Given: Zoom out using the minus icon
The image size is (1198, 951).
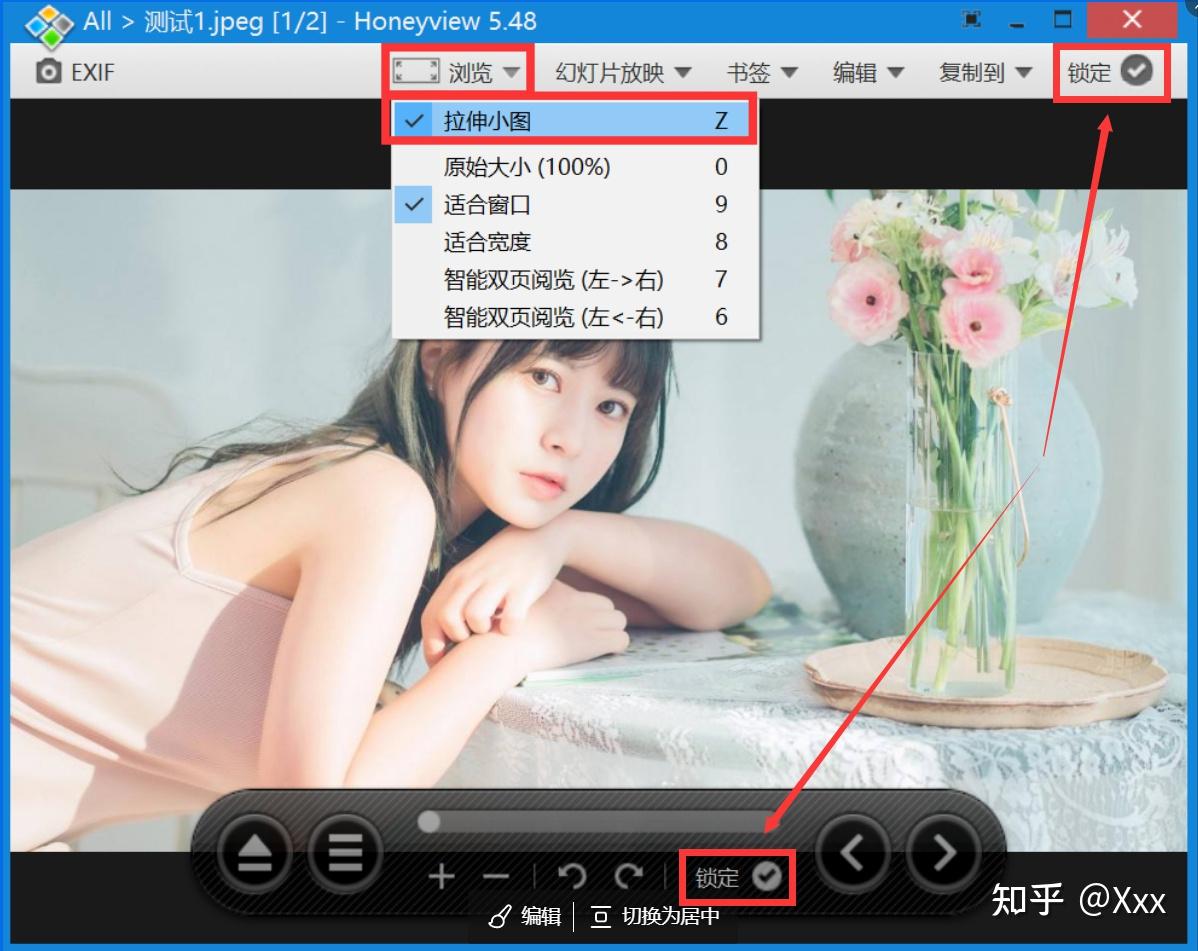Looking at the screenshot, I should coord(497,877).
